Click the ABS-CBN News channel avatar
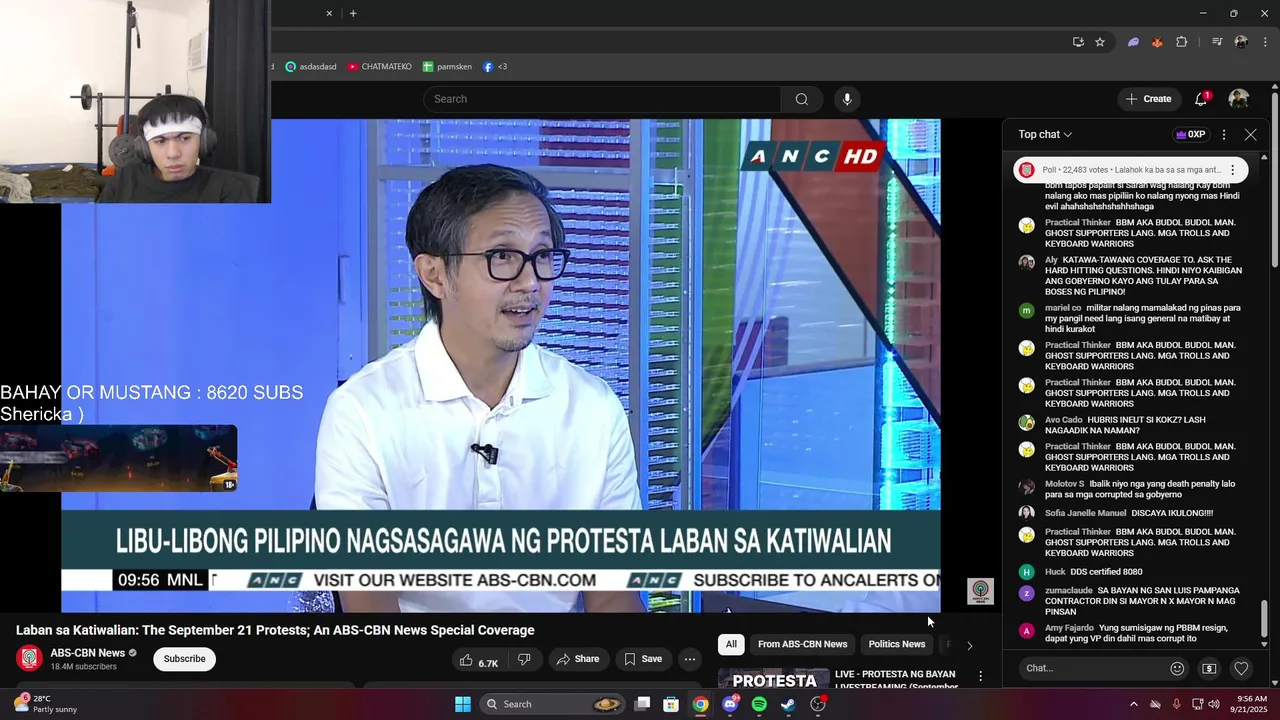The width and height of the screenshot is (1280, 720). (30, 659)
